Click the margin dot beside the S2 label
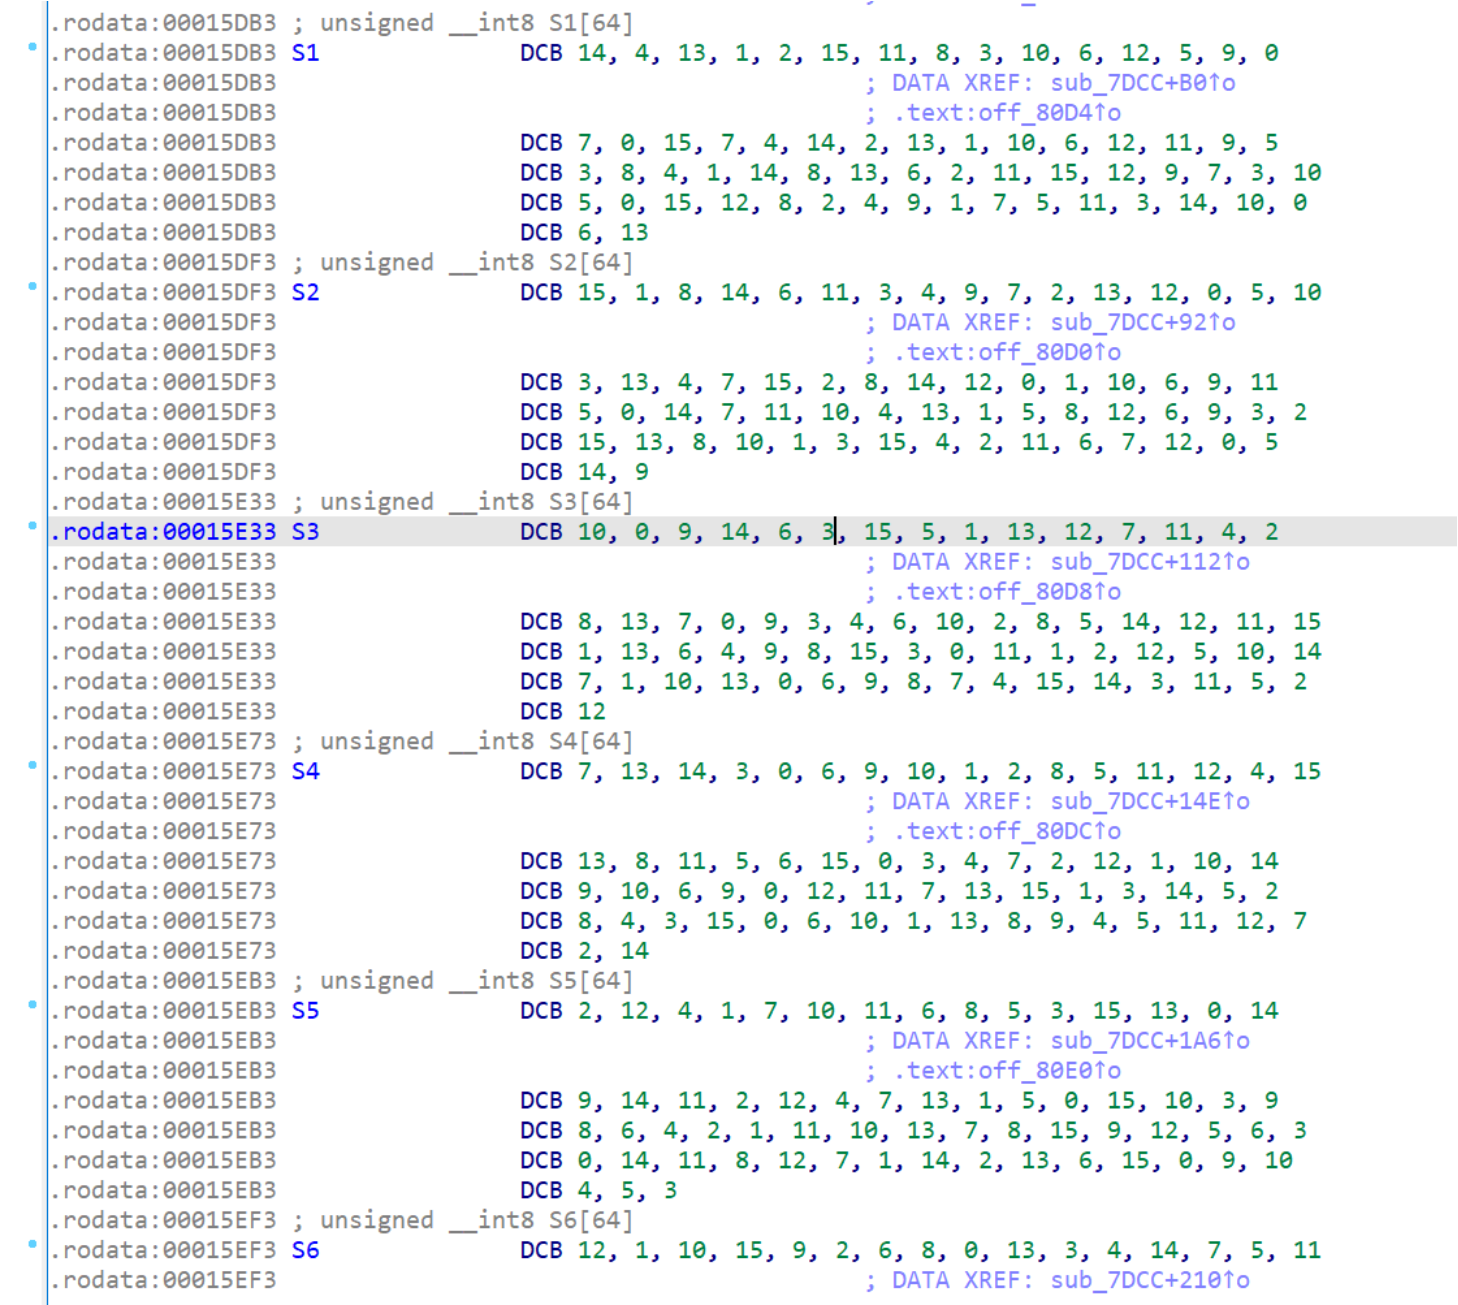 (32, 287)
